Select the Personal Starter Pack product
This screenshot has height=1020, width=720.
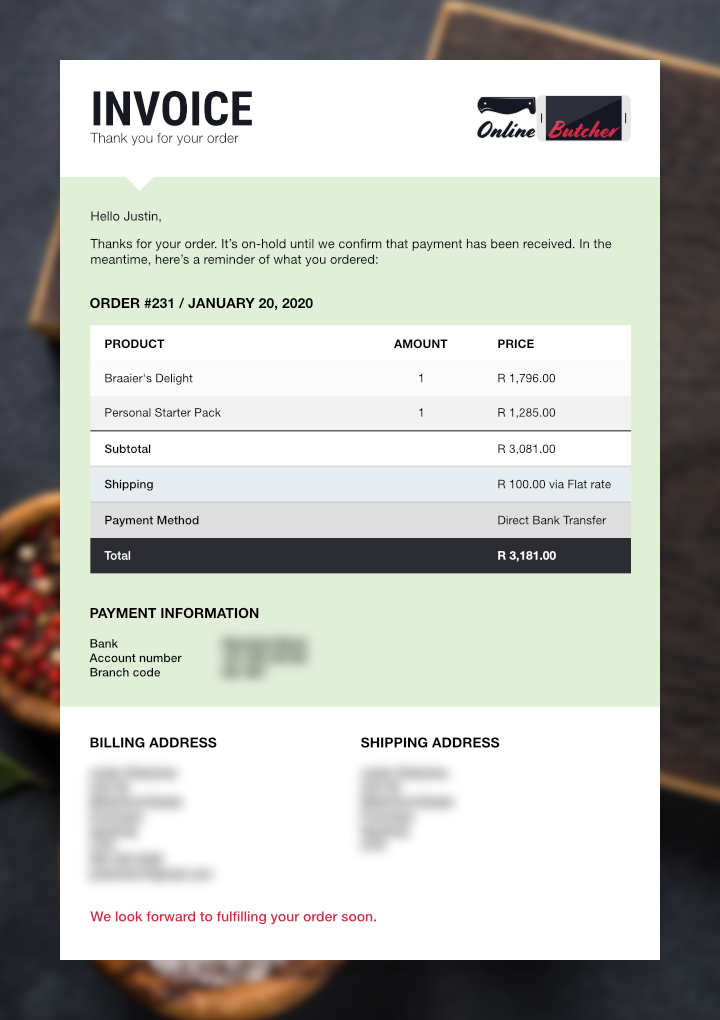(x=163, y=413)
